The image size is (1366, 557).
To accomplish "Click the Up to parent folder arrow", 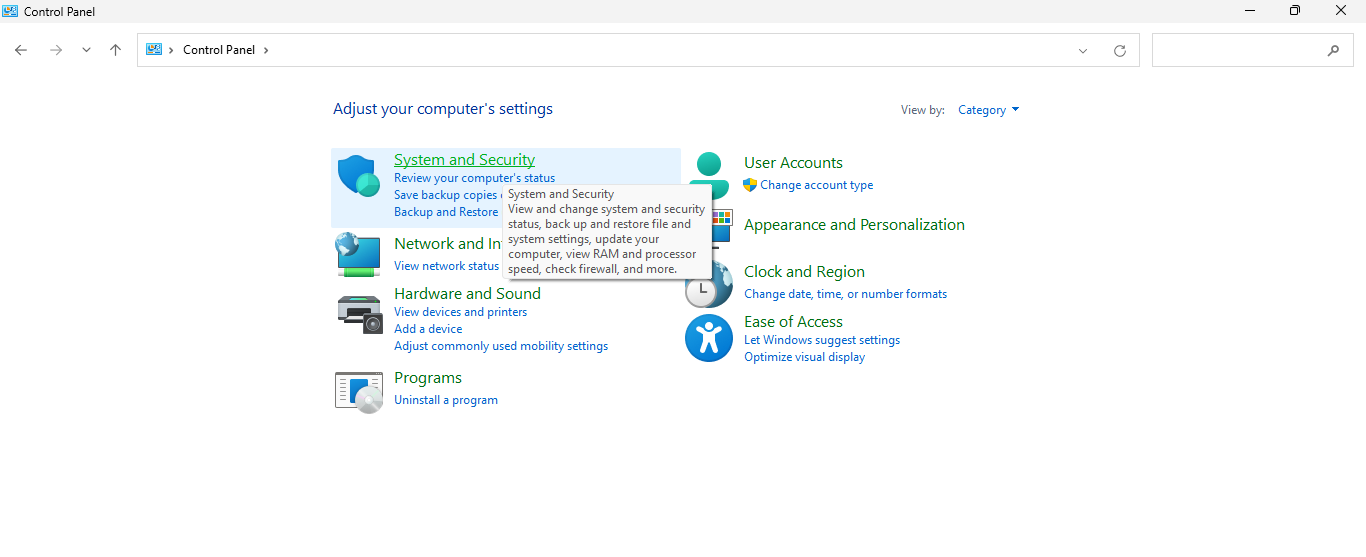I will click(116, 50).
